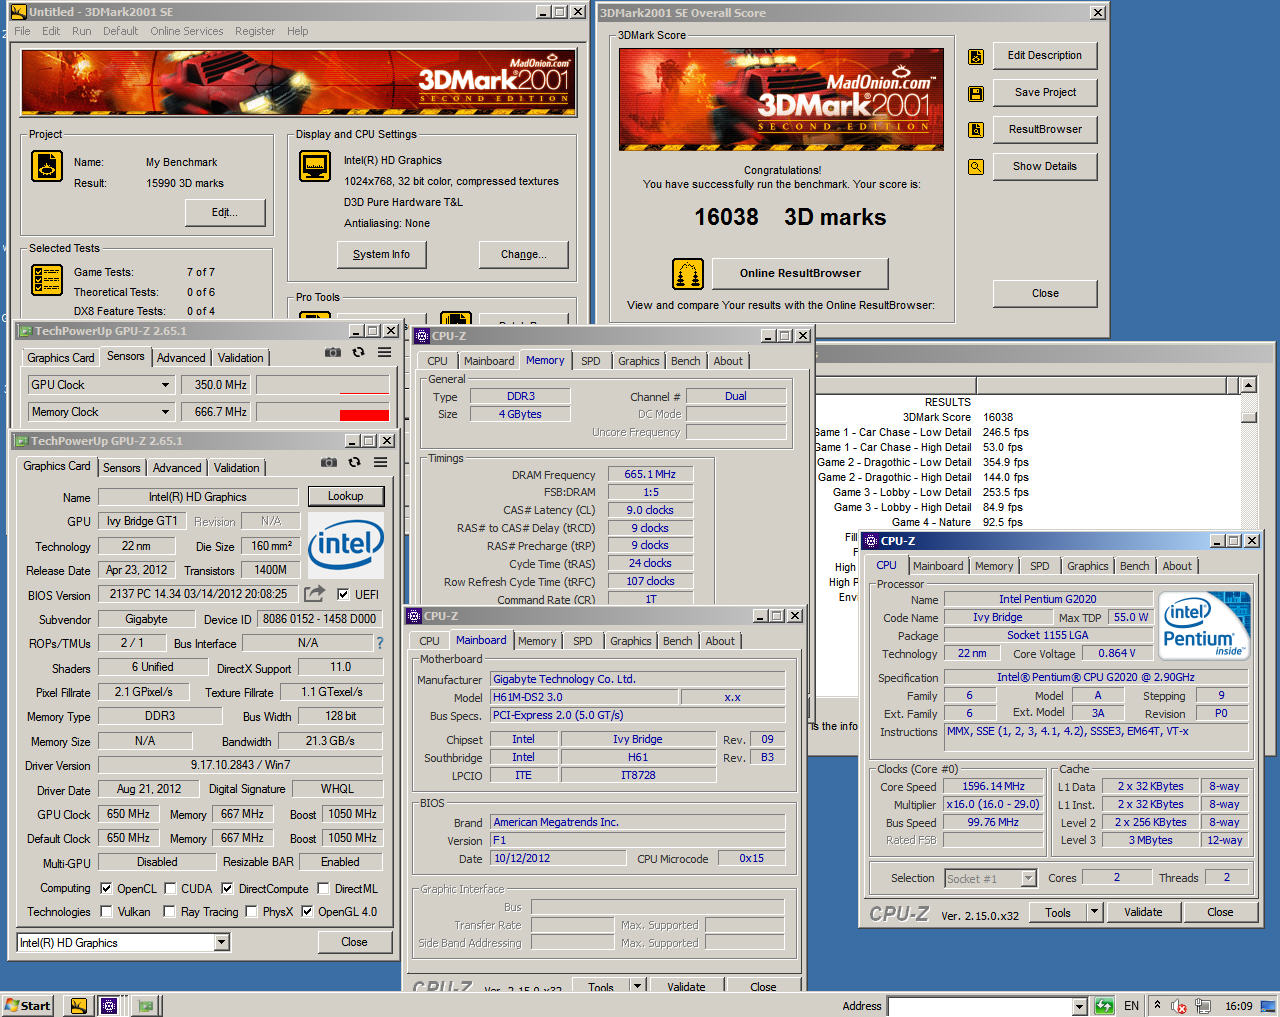The width and height of the screenshot is (1280, 1017).
Task: Click the camera icon in GPU-Z Graphics Card window
Action: pos(329,462)
